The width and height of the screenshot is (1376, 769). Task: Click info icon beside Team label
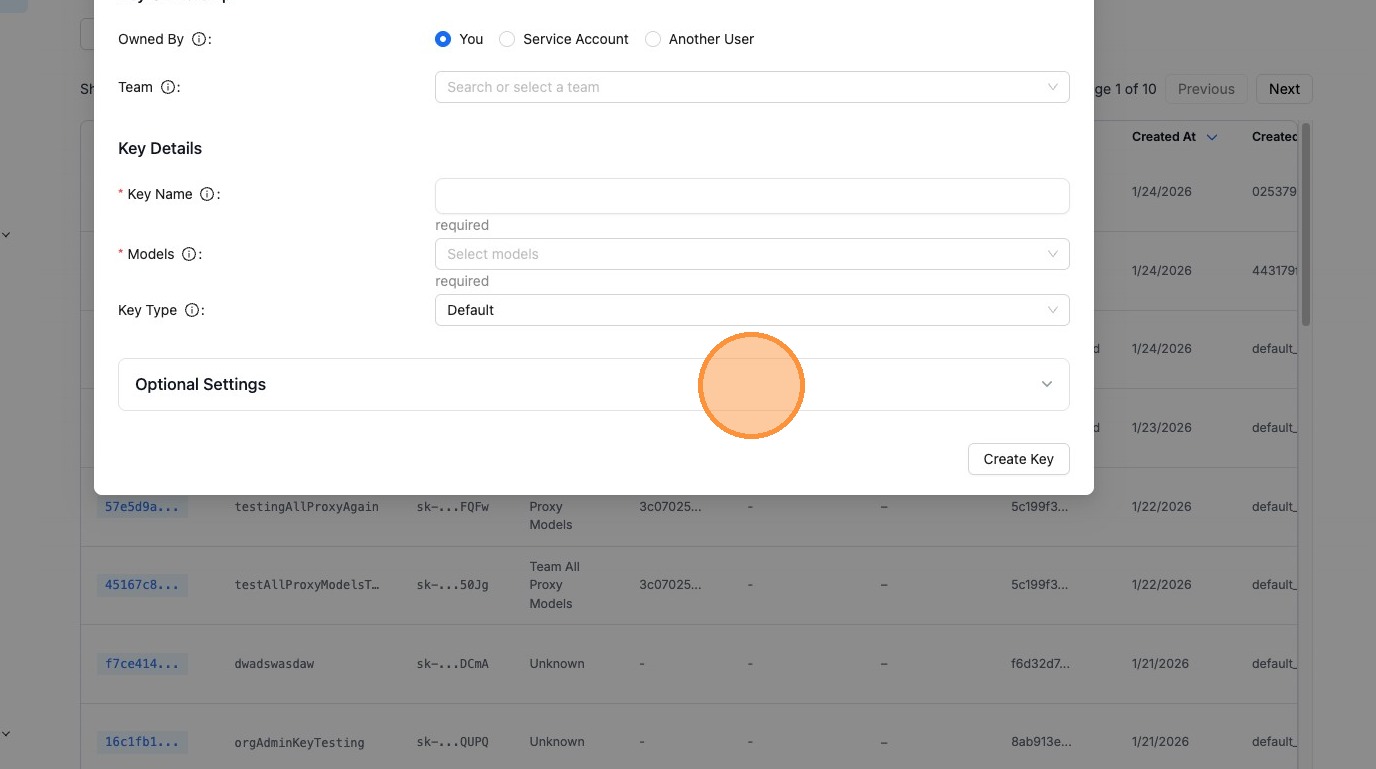[168, 87]
